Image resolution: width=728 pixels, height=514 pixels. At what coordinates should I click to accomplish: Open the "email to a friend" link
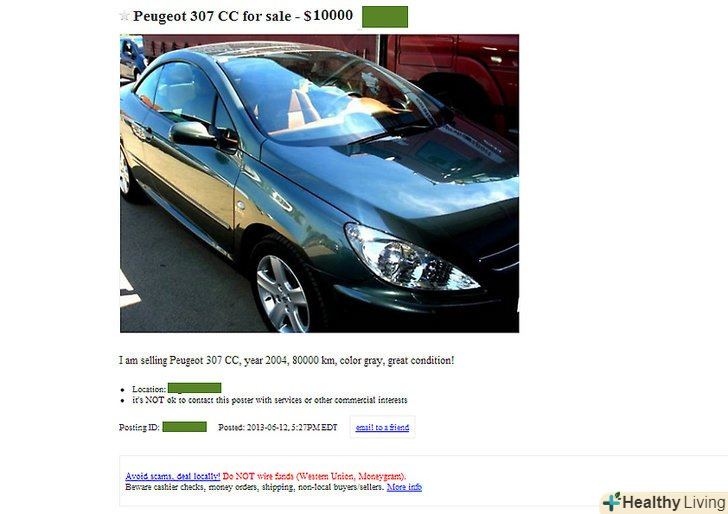pyautogui.click(x=382, y=427)
